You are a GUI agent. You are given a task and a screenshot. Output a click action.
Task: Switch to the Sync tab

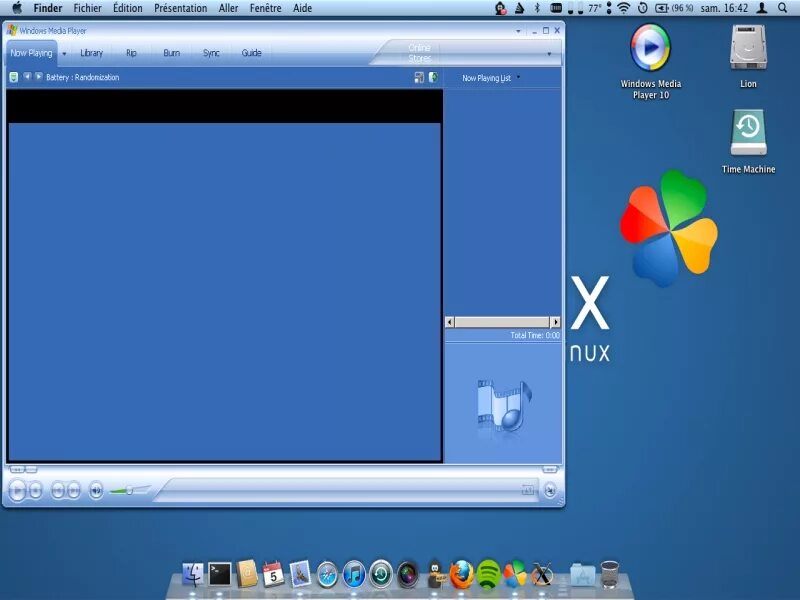tap(211, 53)
